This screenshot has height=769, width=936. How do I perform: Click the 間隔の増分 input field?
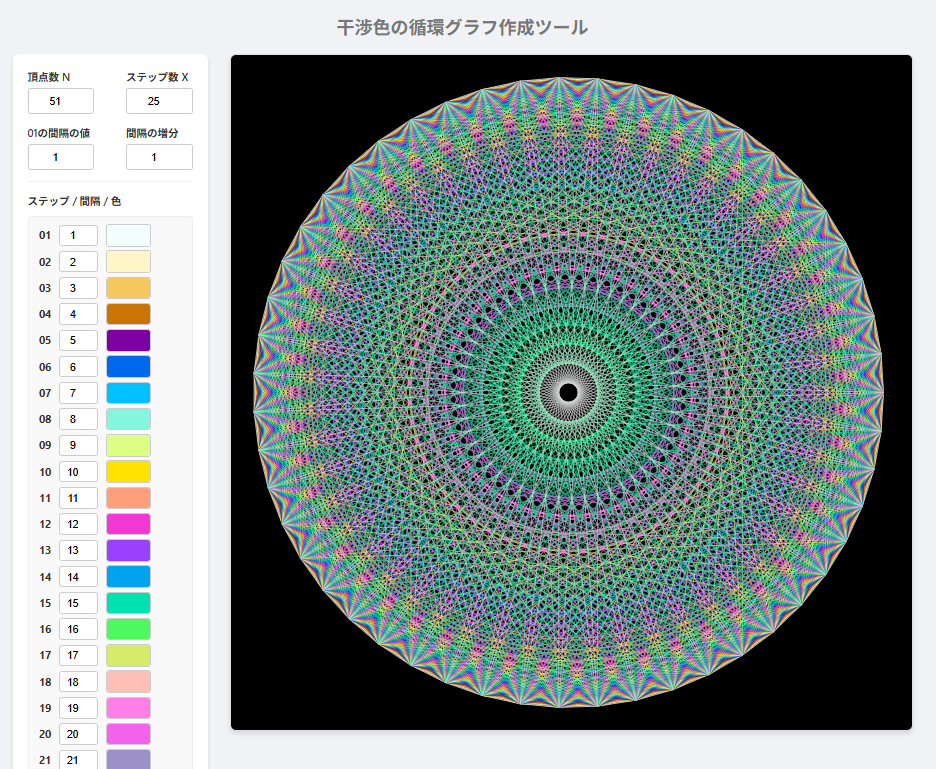pyautogui.click(x=159, y=157)
